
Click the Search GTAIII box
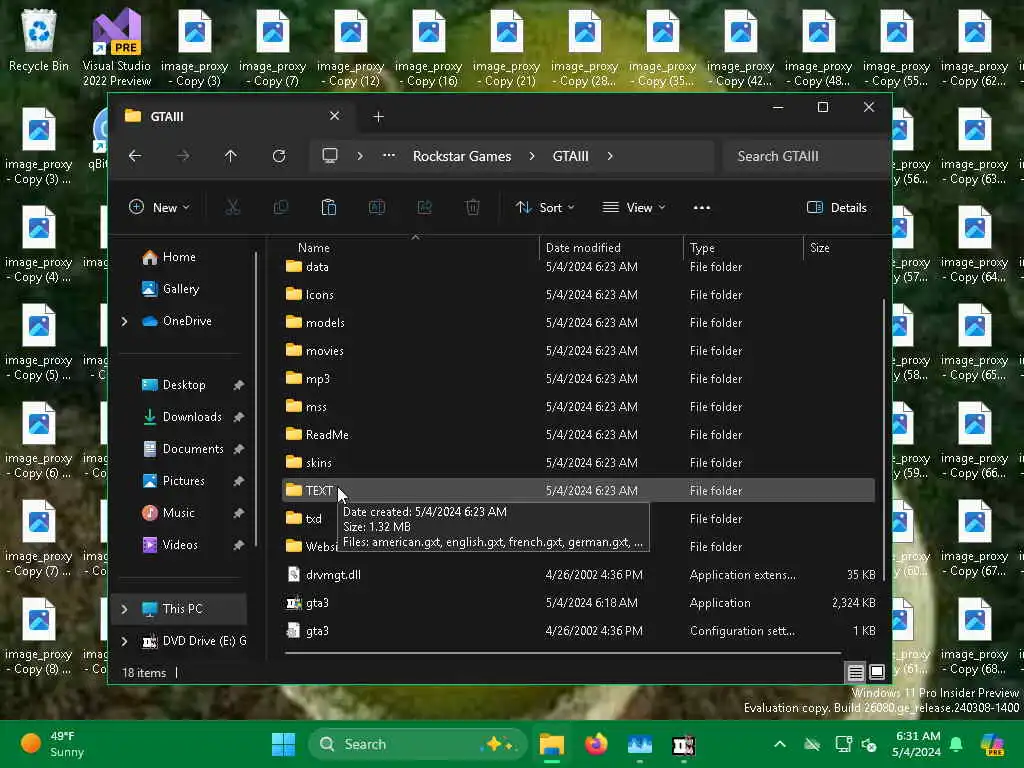pyautogui.click(x=805, y=156)
